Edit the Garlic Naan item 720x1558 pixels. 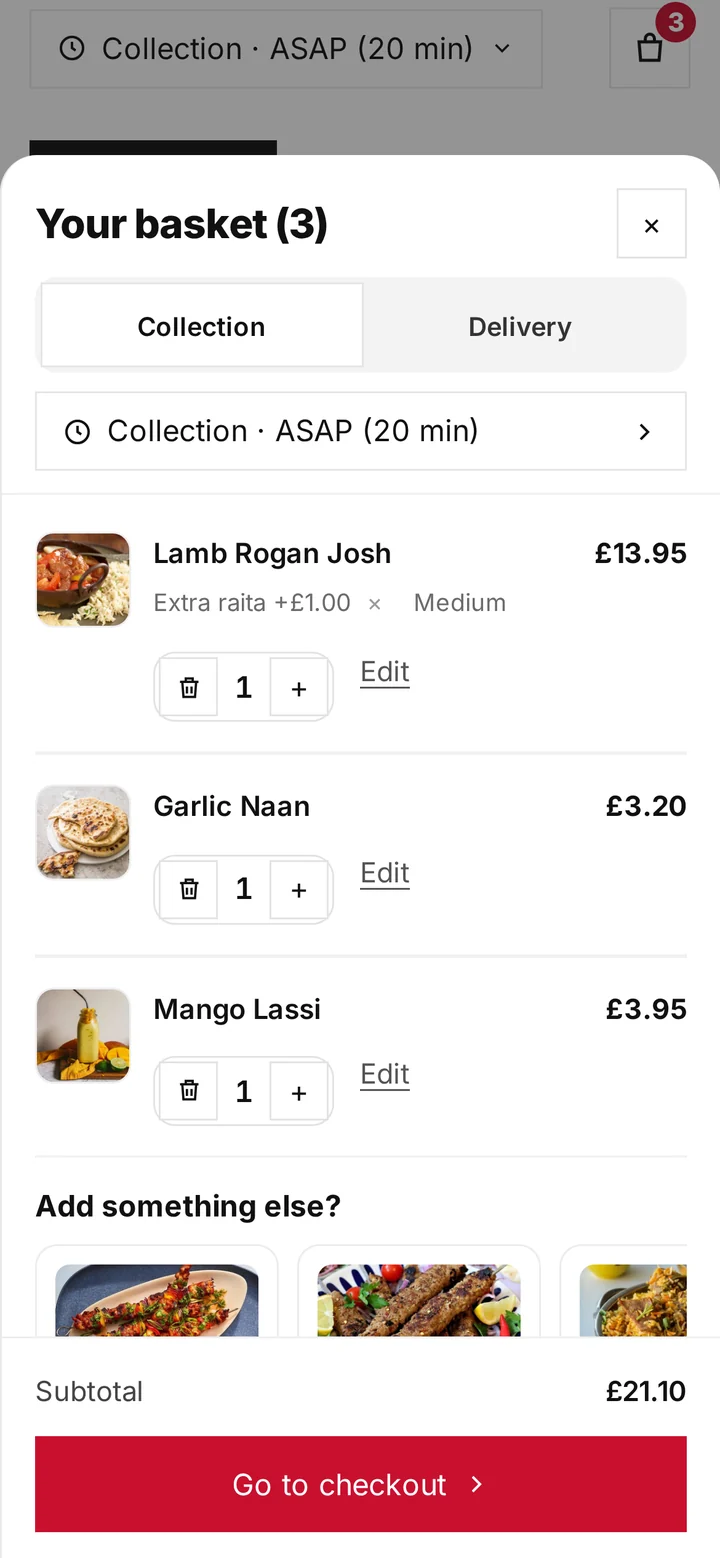click(385, 873)
